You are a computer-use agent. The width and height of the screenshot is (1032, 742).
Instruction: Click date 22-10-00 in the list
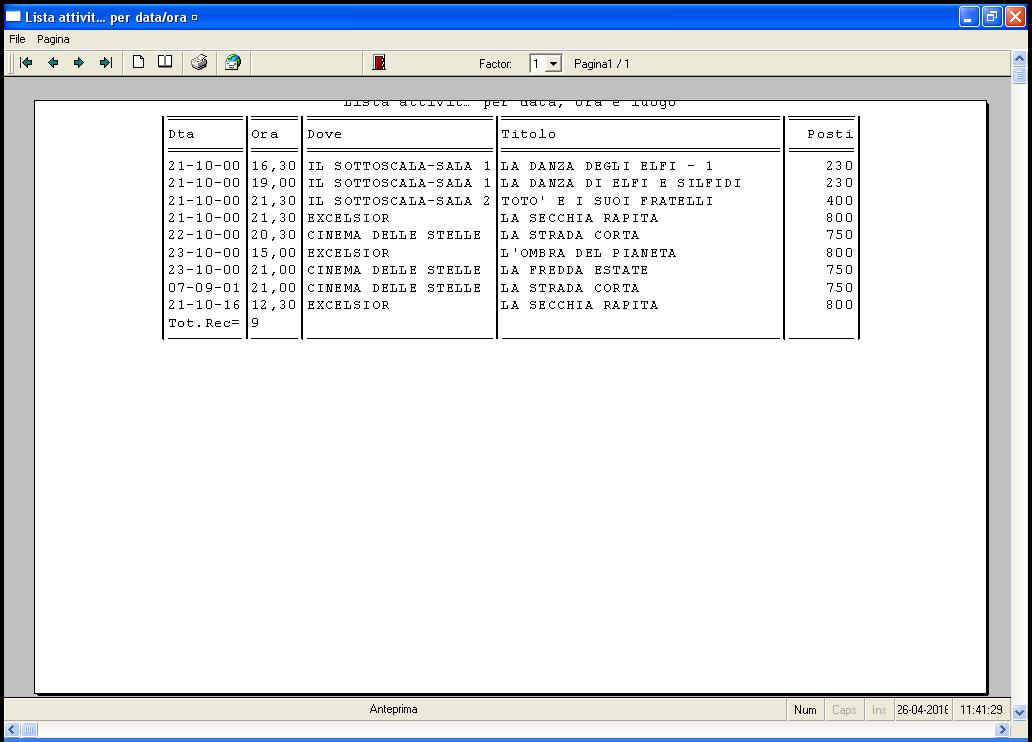tap(204, 235)
